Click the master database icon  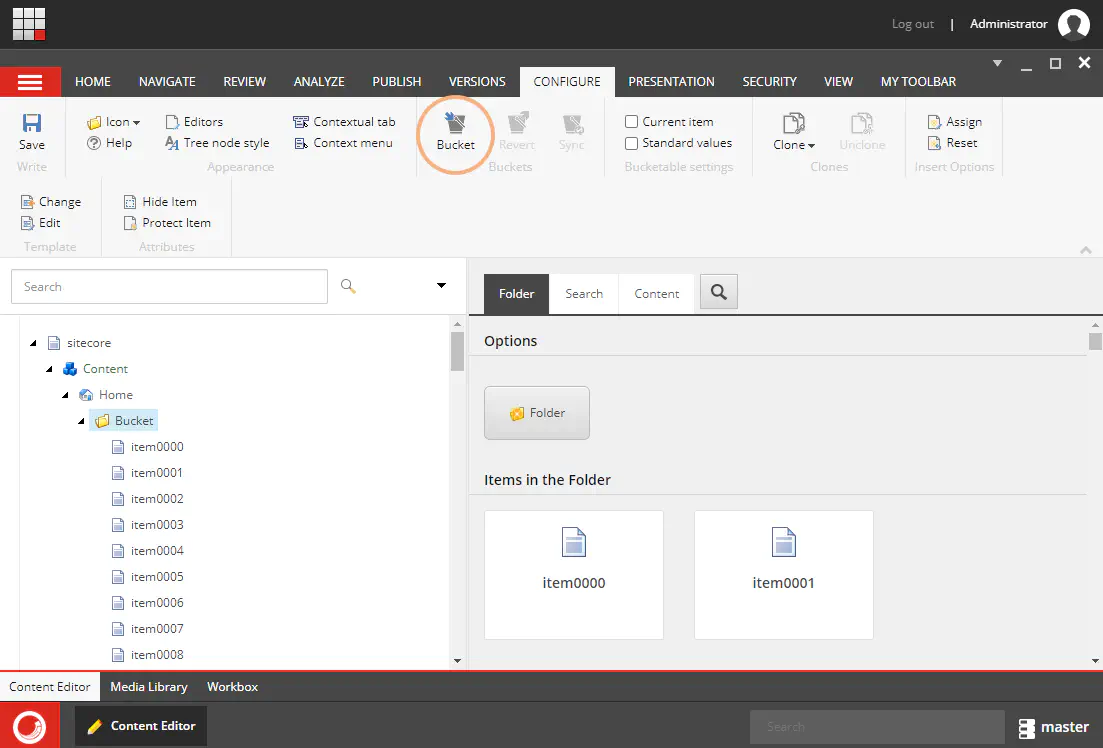coord(1026,728)
